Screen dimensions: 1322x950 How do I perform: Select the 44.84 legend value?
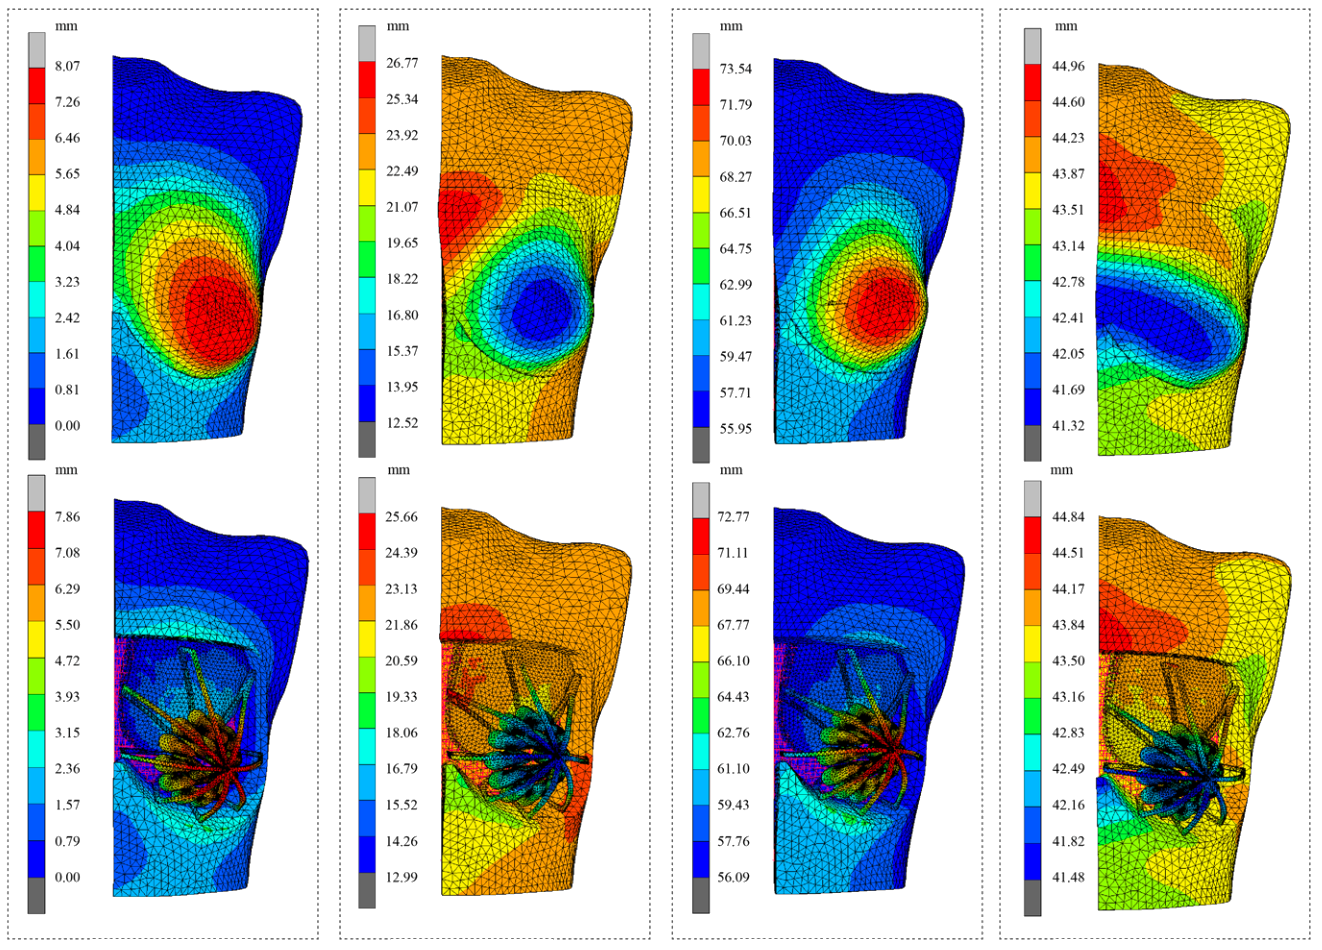click(x=1070, y=517)
